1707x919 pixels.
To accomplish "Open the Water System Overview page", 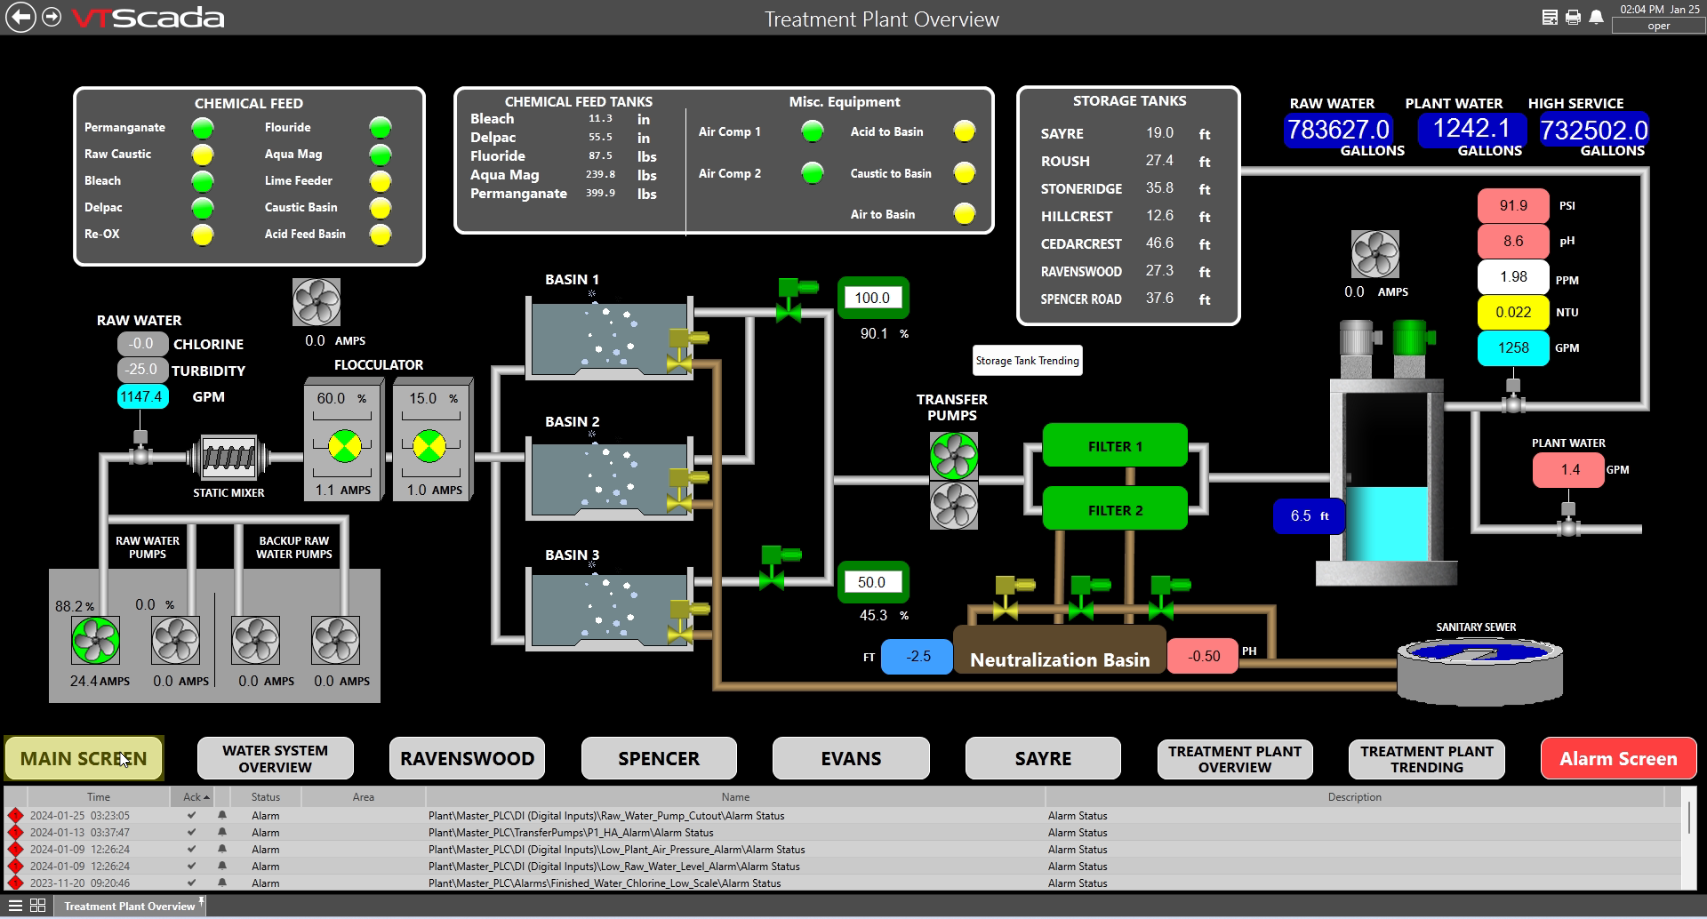I will point(274,758).
